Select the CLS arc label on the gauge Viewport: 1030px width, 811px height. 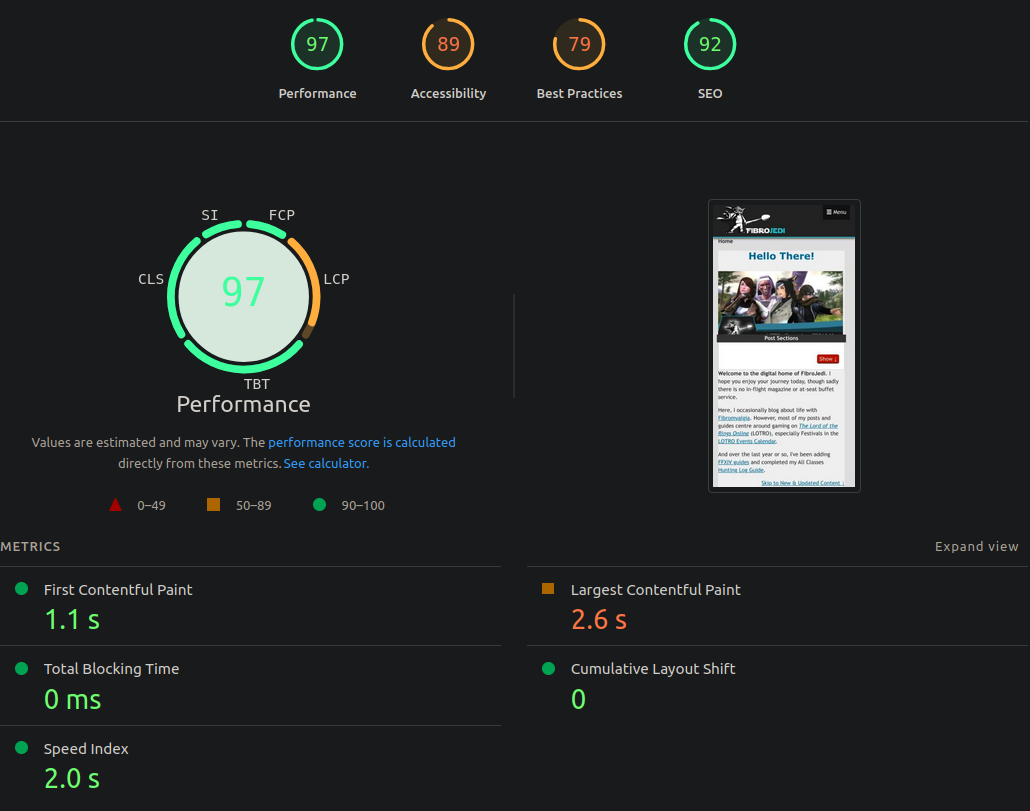(151, 279)
